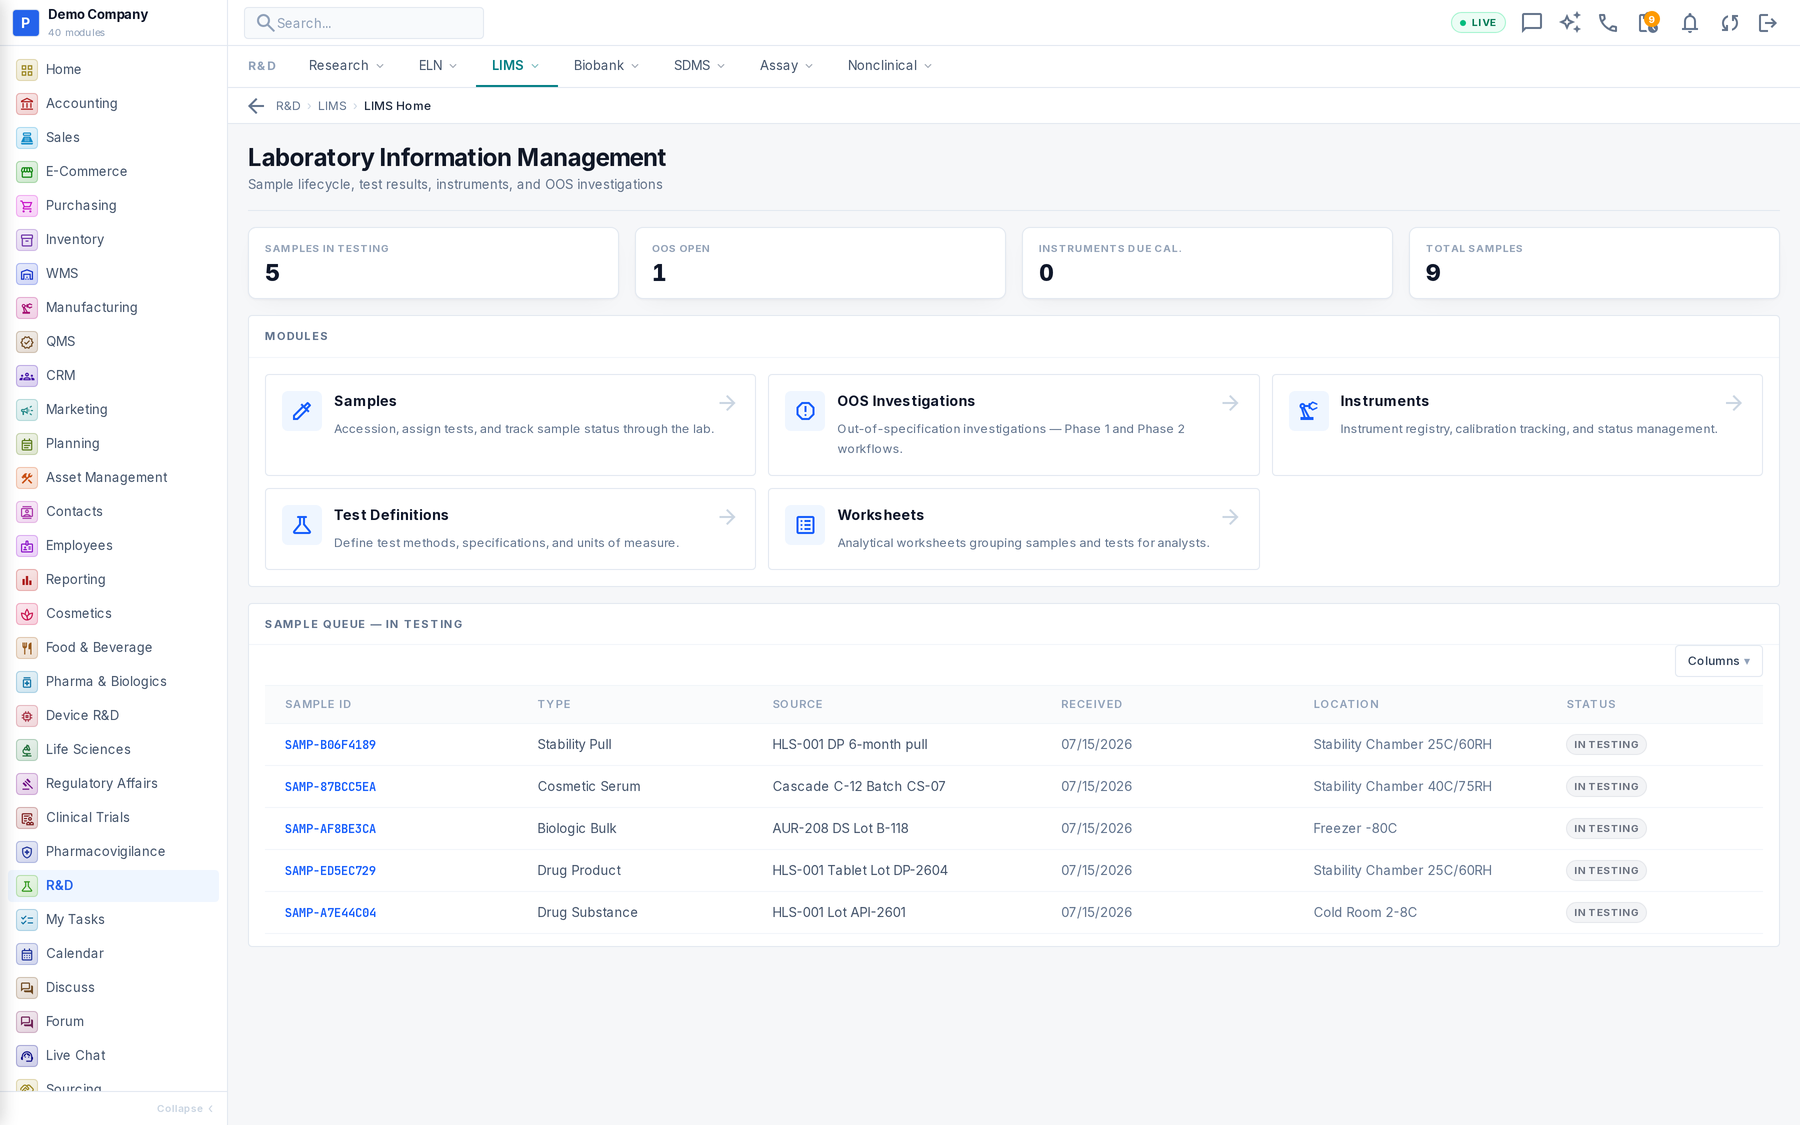The height and width of the screenshot is (1125, 1800).
Task: Click the Instruments microscope icon
Action: [x=1308, y=410]
